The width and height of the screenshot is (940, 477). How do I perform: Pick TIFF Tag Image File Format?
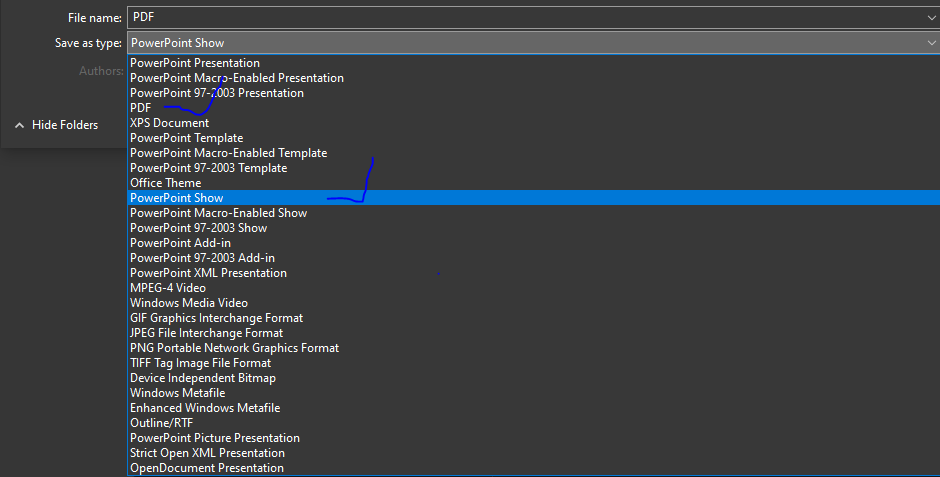pos(534,363)
